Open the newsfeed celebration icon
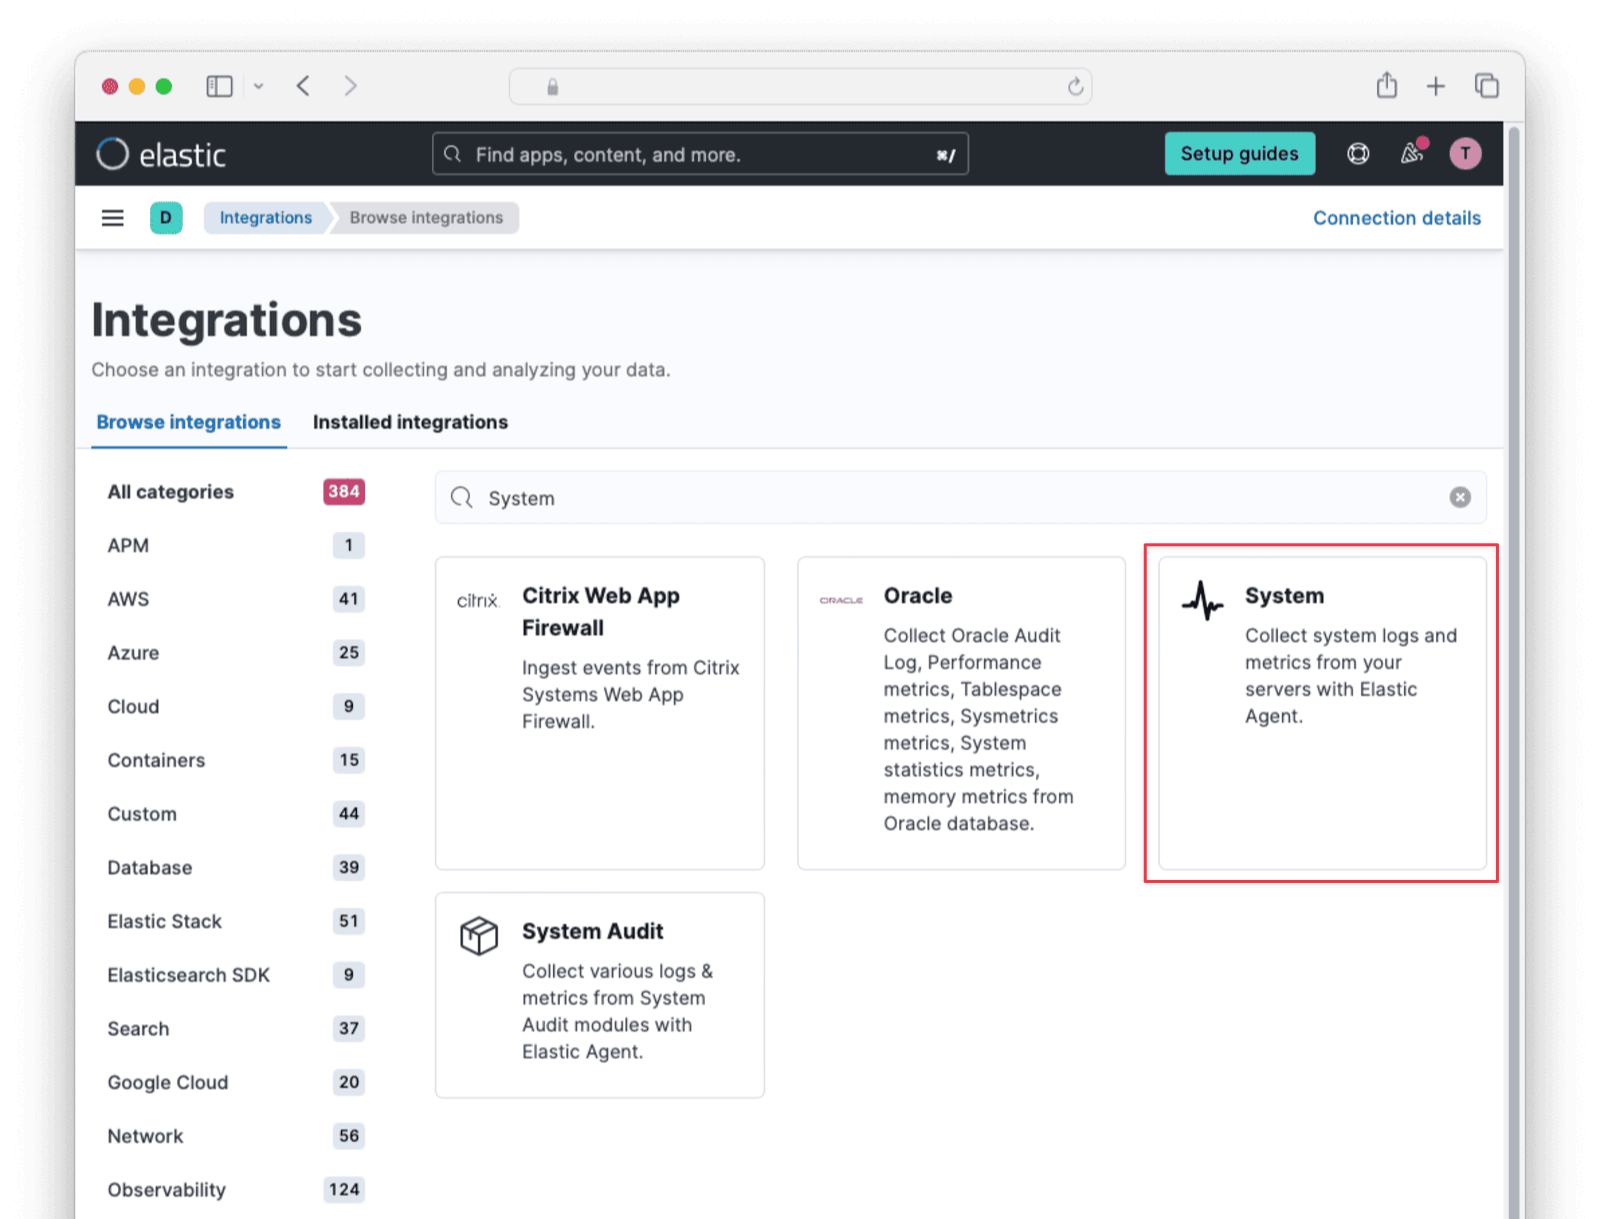 pyautogui.click(x=1412, y=153)
